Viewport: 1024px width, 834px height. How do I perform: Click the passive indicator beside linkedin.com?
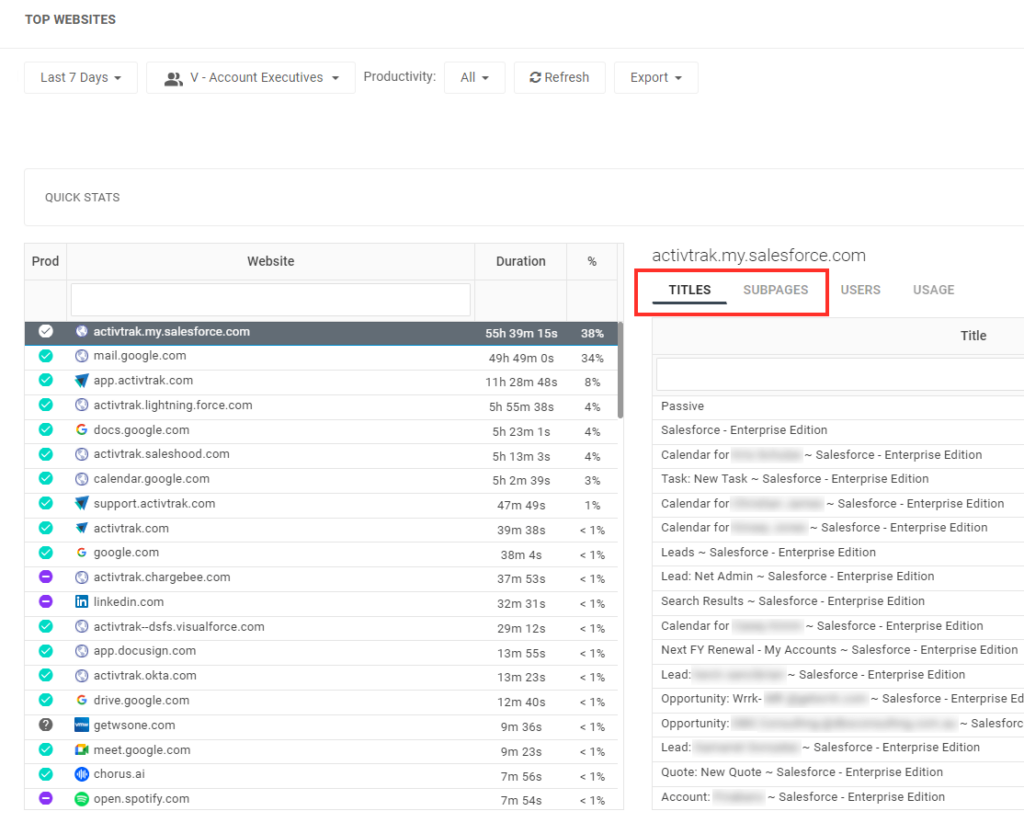pyautogui.click(x=44, y=601)
